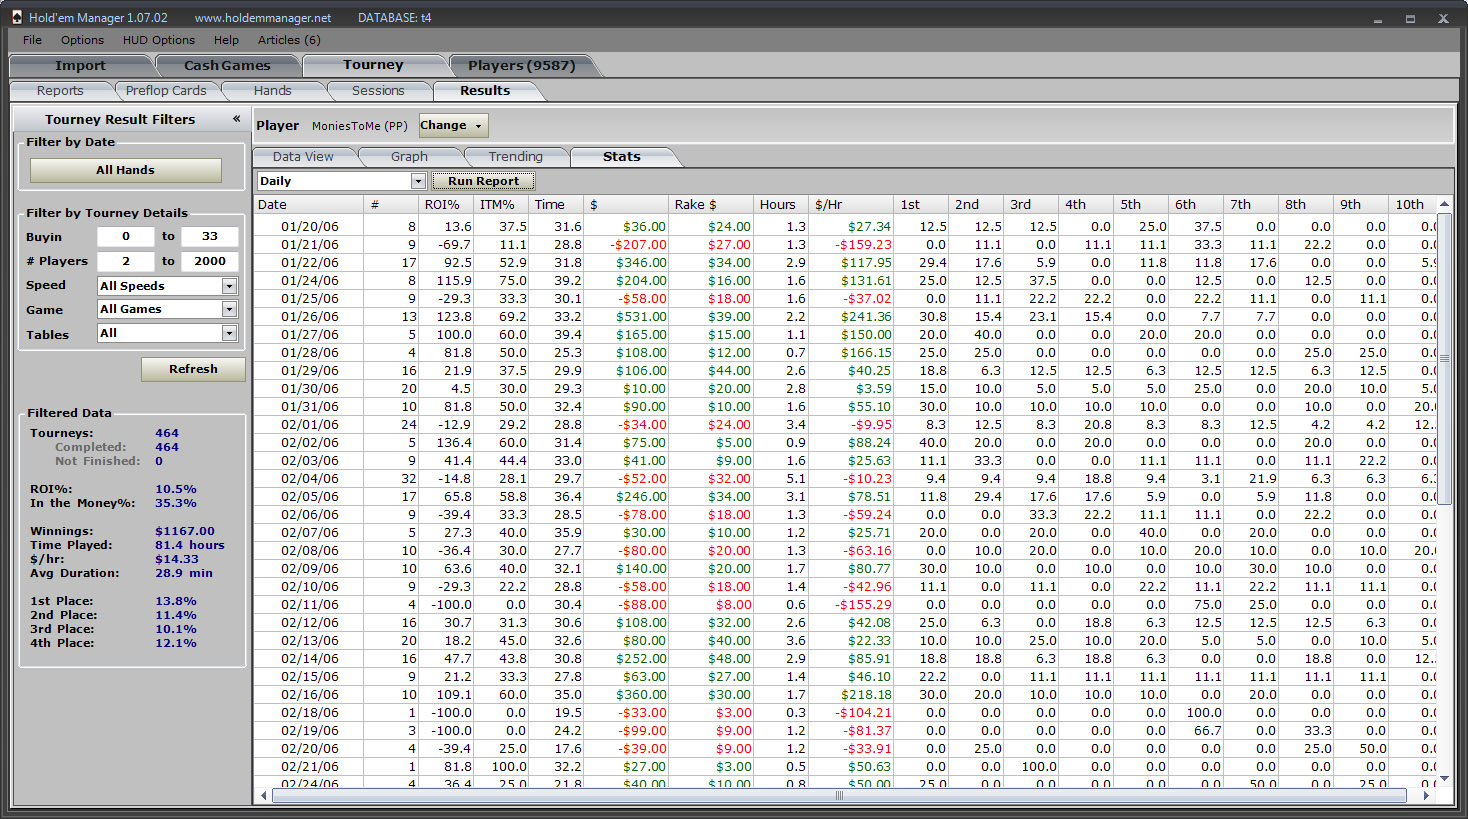Click the All Hands date filter button
This screenshot has width=1468, height=819.
point(125,170)
